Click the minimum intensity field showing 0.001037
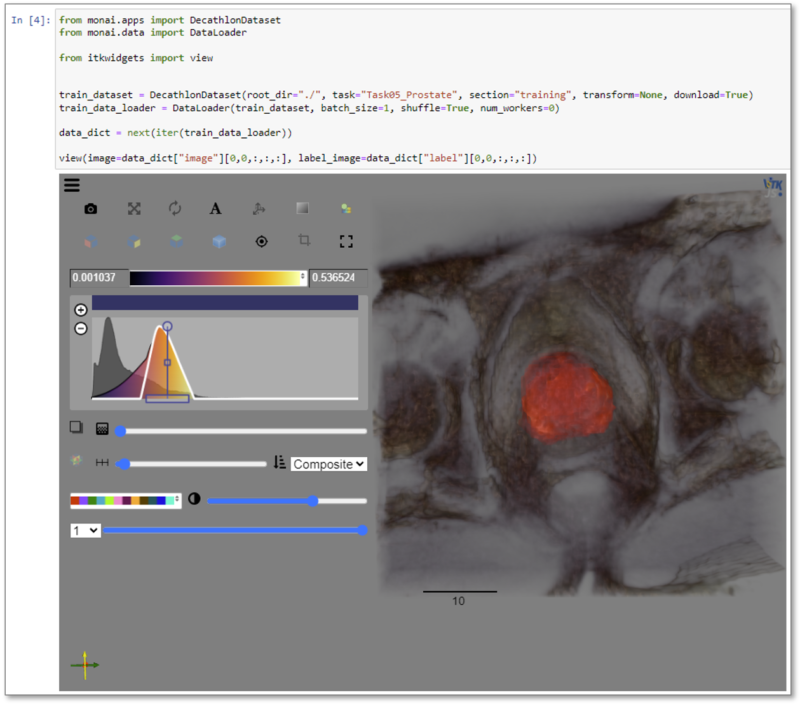 [x=97, y=275]
